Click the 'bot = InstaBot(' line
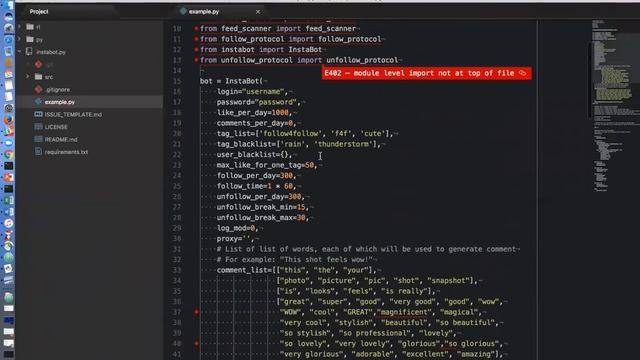The height and width of the screenshot is (360, 640). (231, 81)
